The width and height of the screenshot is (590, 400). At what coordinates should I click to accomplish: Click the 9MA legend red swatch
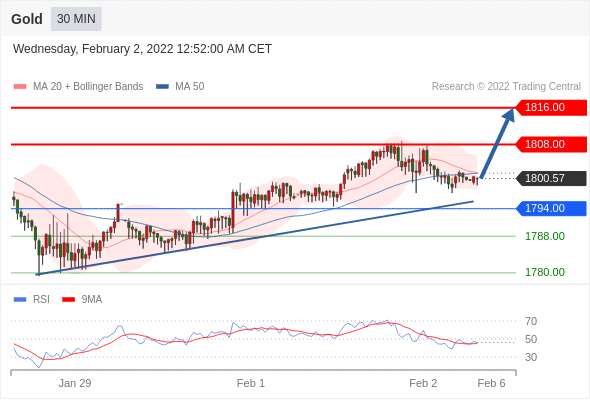[x=68, y=300]
